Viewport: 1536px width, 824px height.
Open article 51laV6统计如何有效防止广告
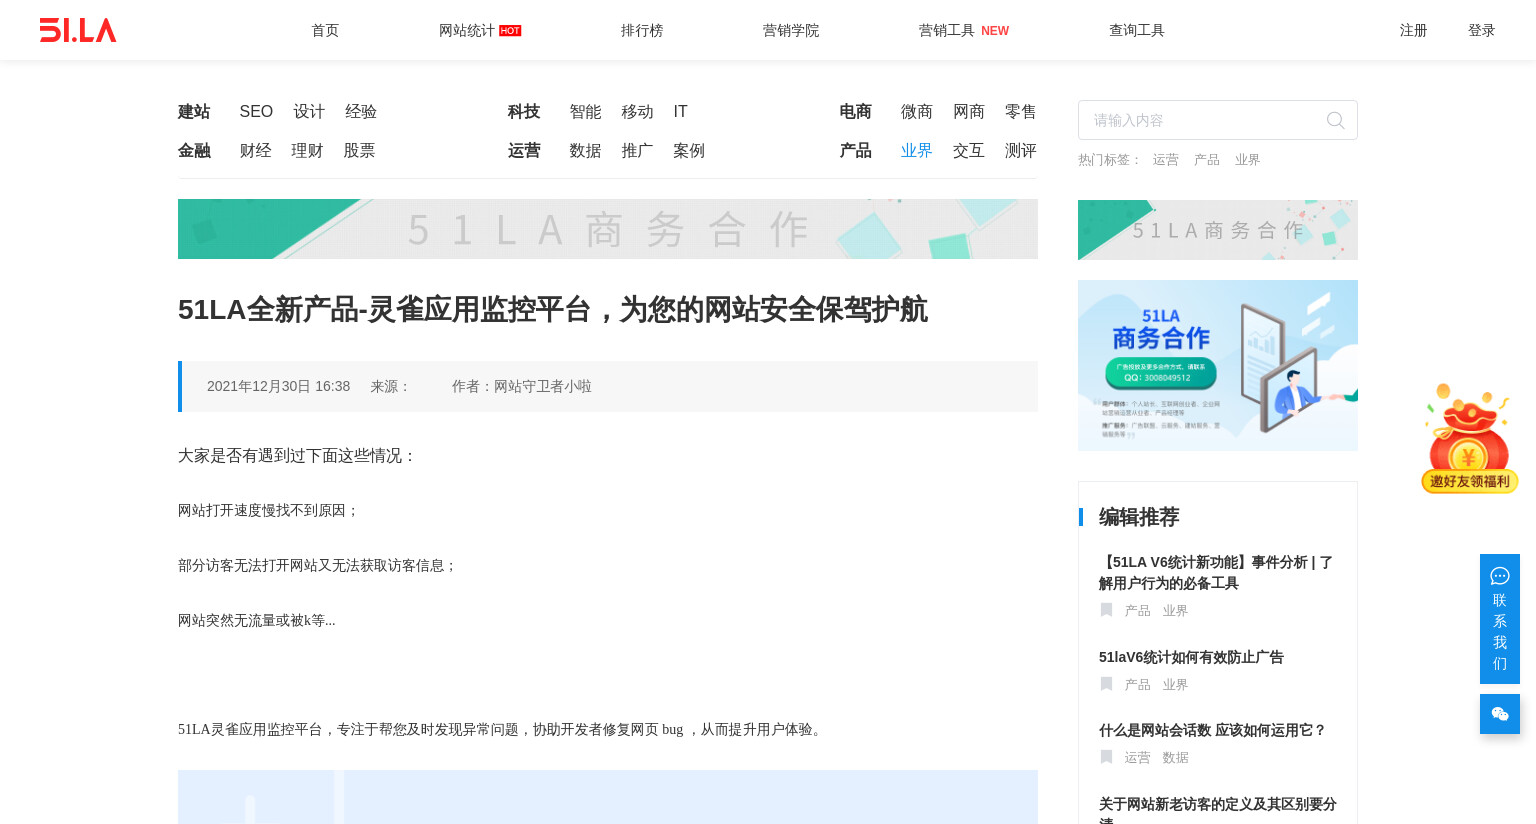click(x=1191, y=657)
